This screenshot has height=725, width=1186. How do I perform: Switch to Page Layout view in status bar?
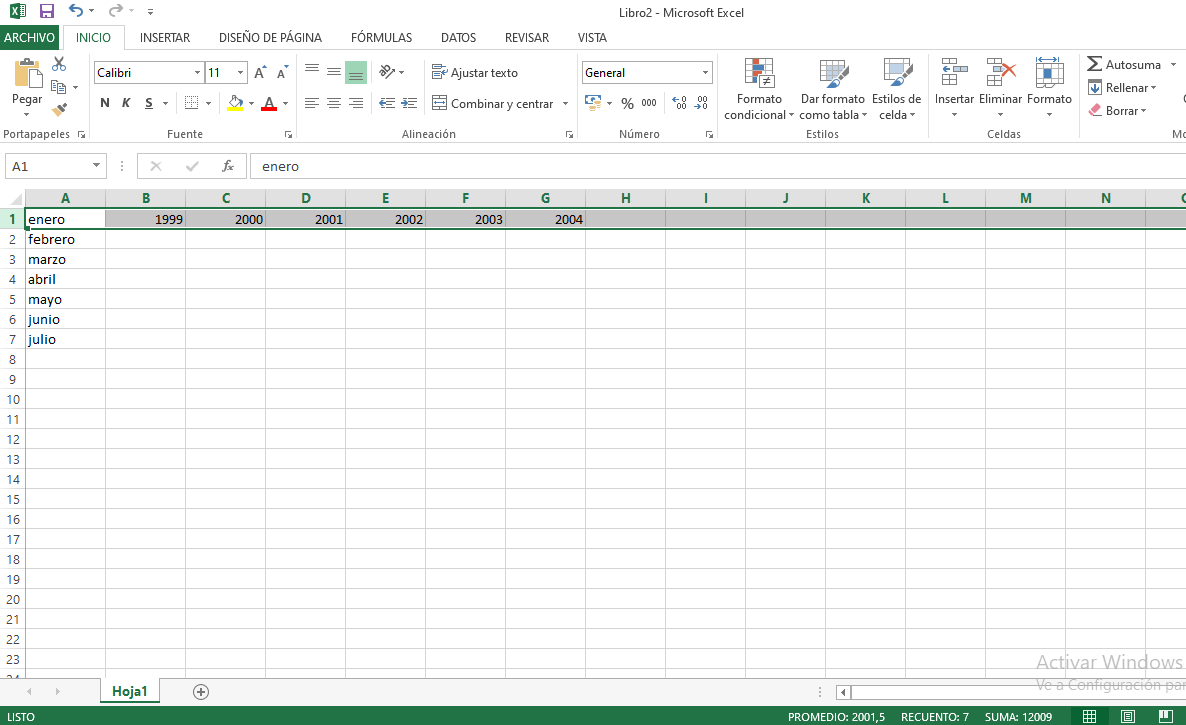click(x=1128, y=717)
